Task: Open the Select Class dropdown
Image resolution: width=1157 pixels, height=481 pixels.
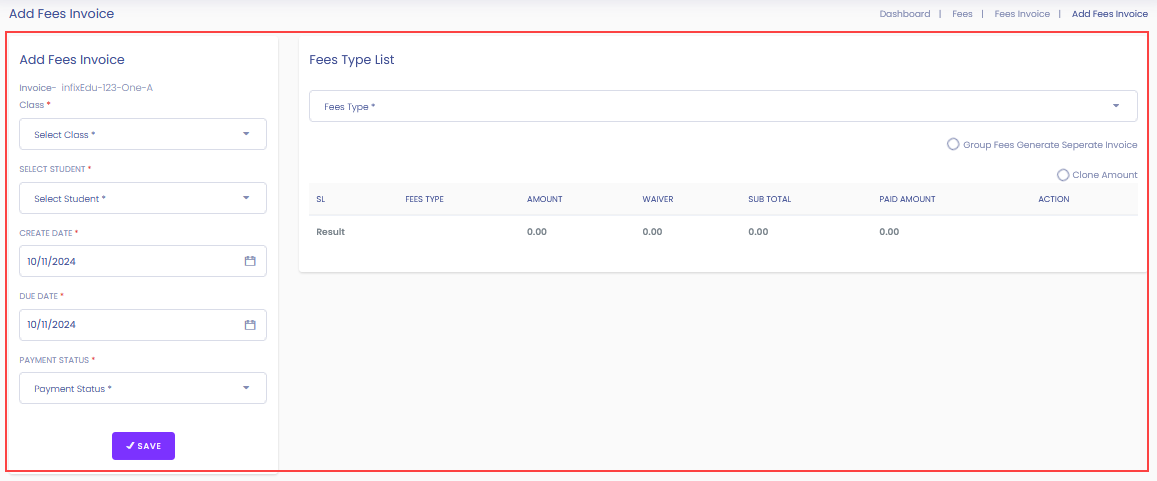Action: pos(142,134)
